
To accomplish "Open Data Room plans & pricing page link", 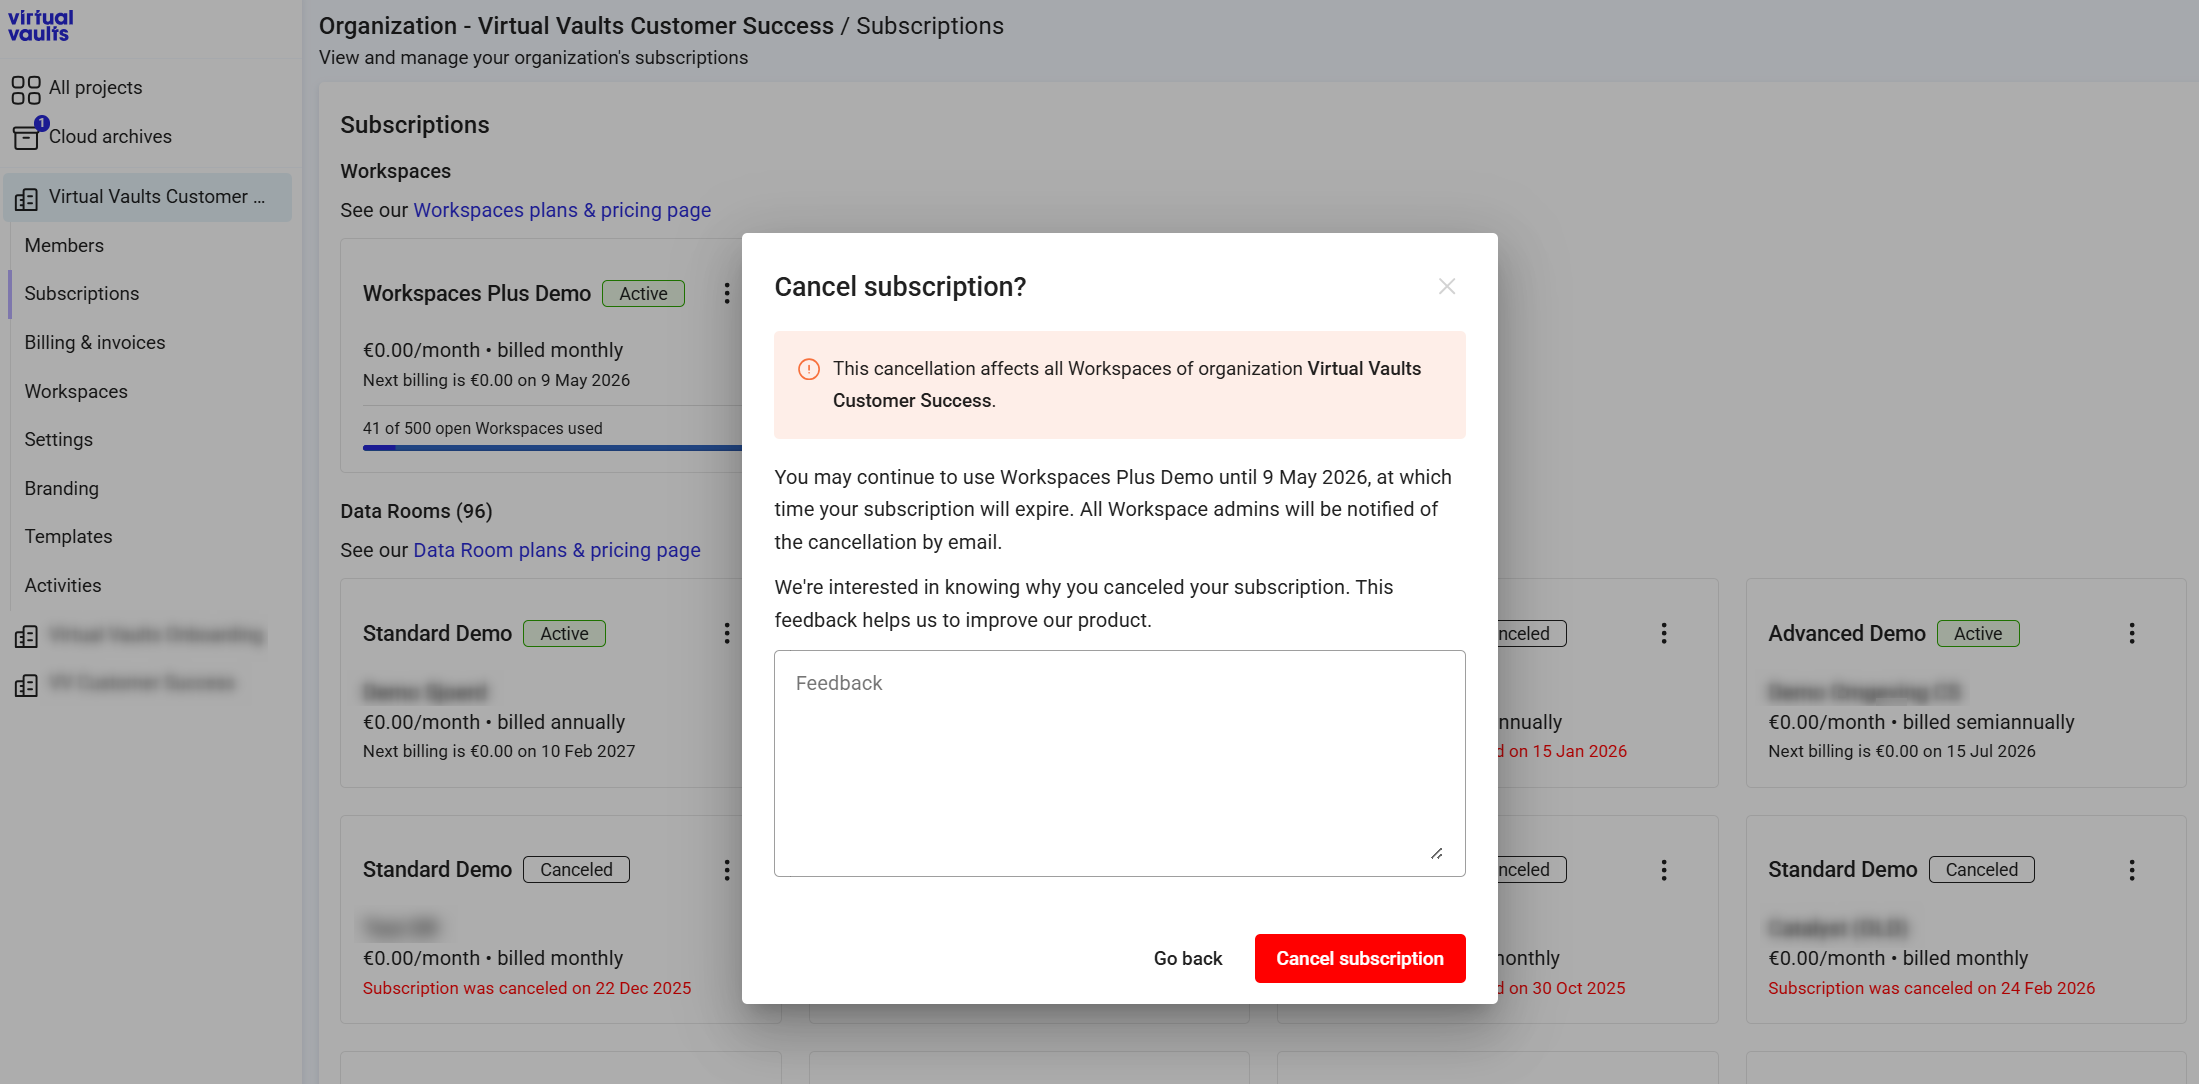I will (x=557, y=551).
